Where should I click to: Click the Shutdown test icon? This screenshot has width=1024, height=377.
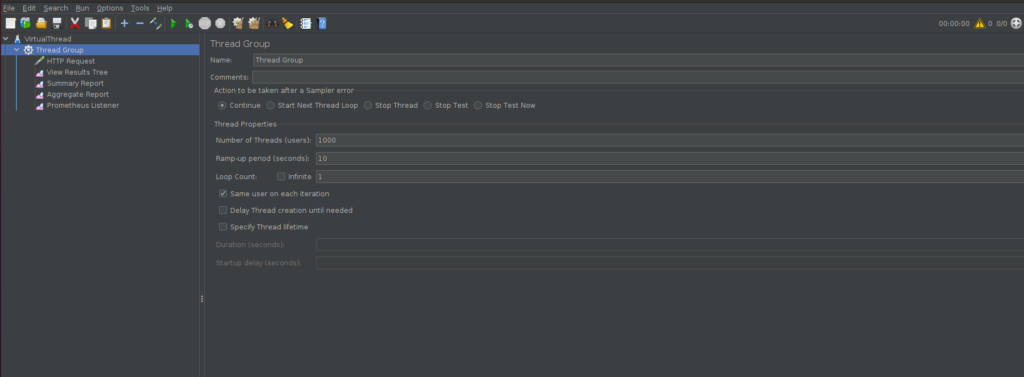click(x=220, y=24)
